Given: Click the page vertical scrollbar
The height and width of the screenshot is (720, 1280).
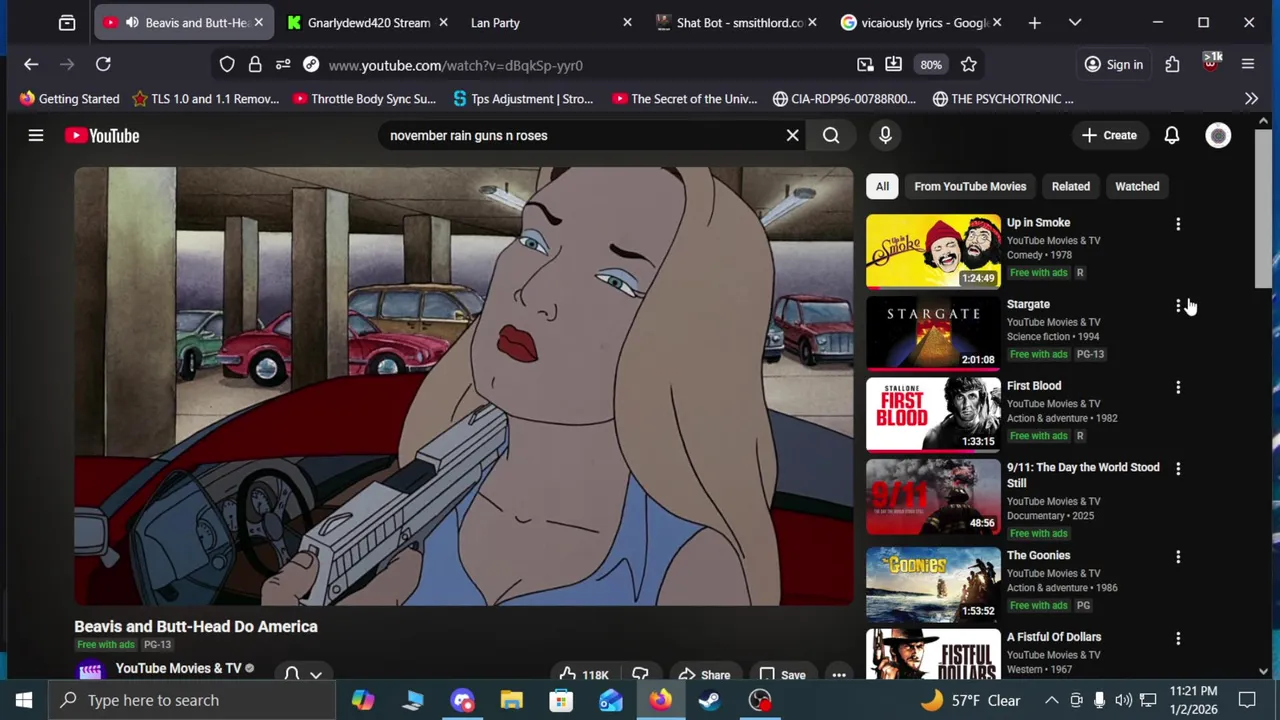Looking at the screenshot, I should (x=1263, y=208).
